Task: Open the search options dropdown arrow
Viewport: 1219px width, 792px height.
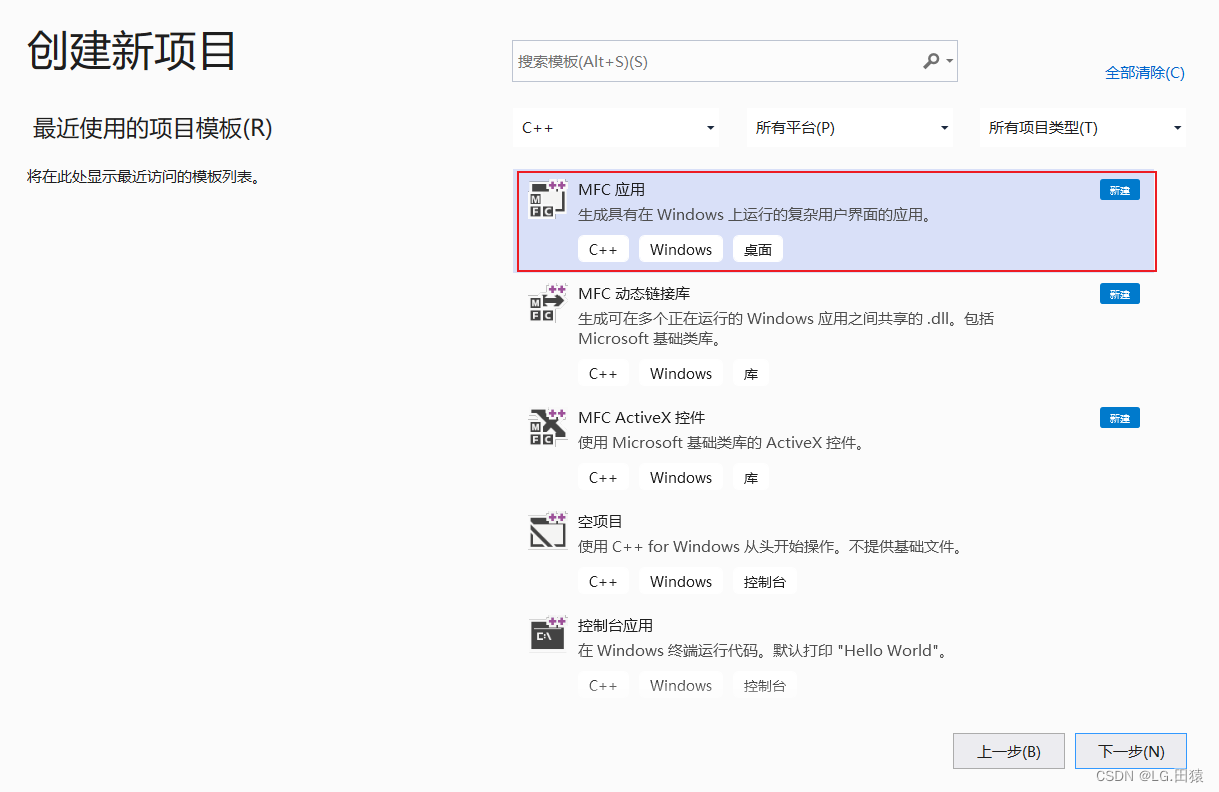Action: (x=949, y=62)
